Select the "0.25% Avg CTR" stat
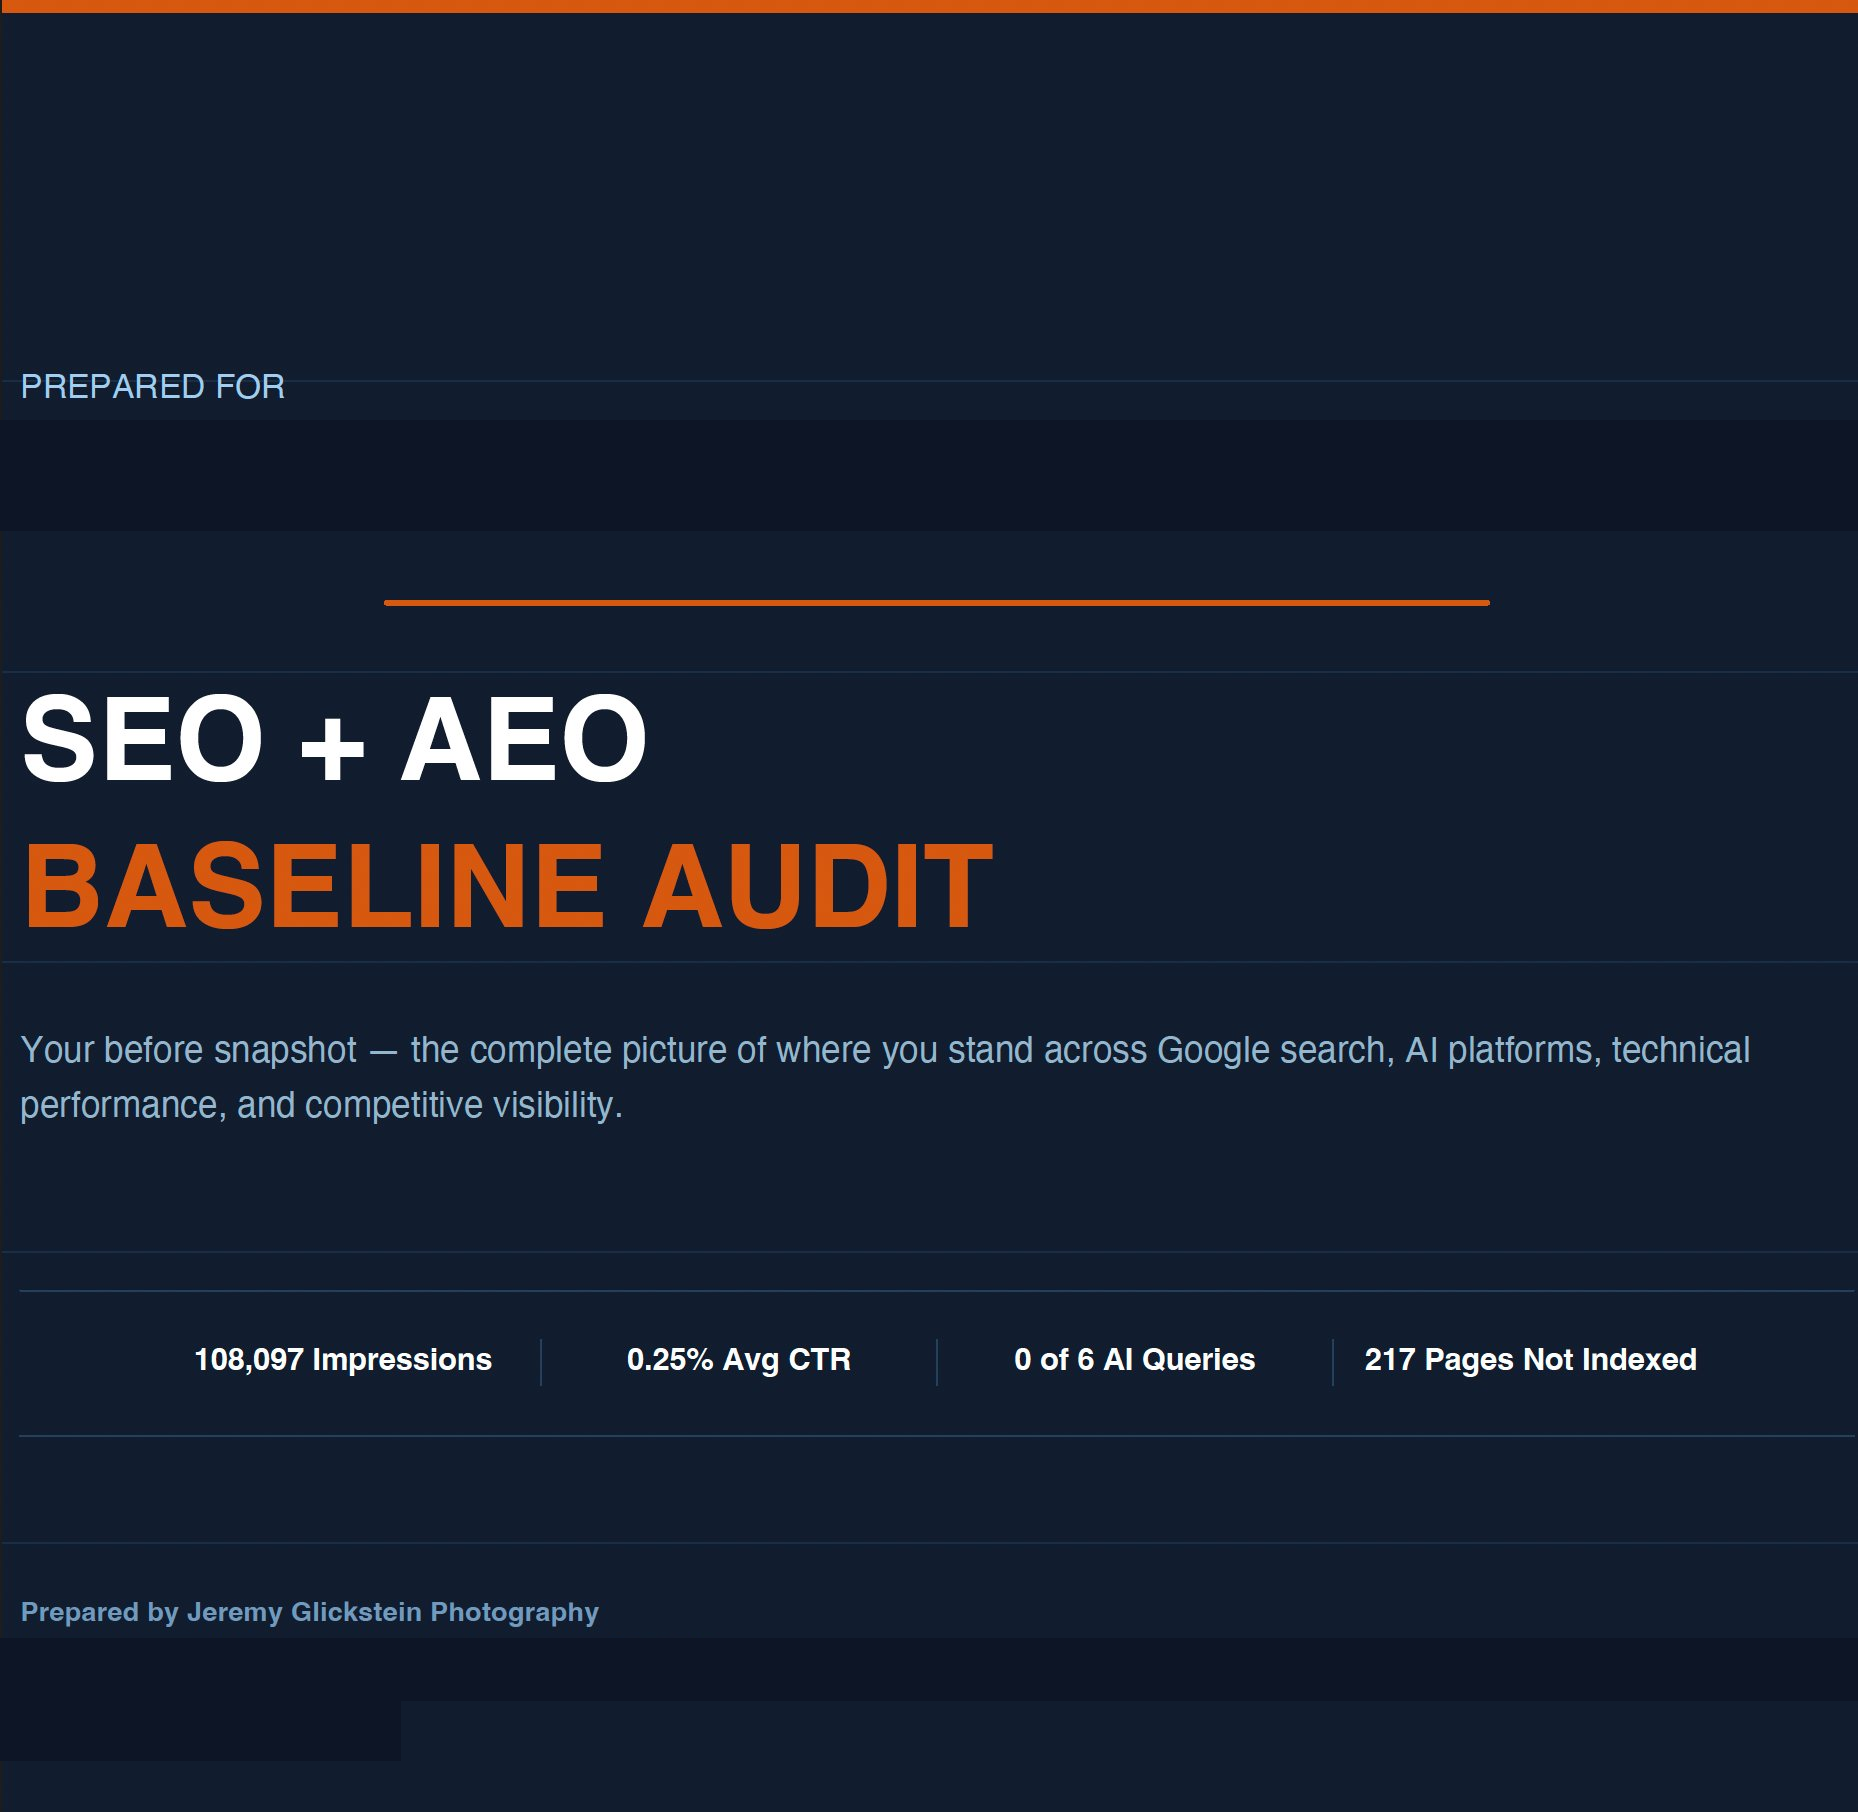This screenshot has height=1812, width=1858. pos(739,1359)
